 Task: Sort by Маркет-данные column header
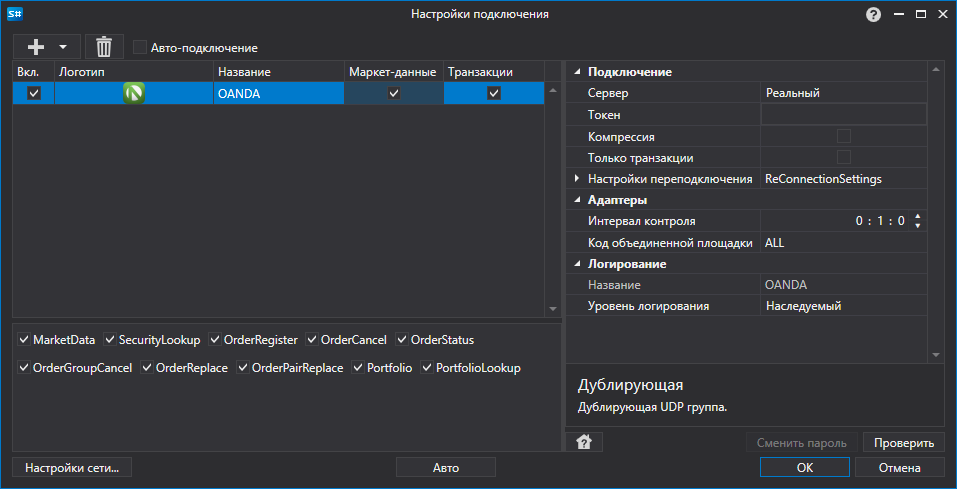tap(394, 72)
